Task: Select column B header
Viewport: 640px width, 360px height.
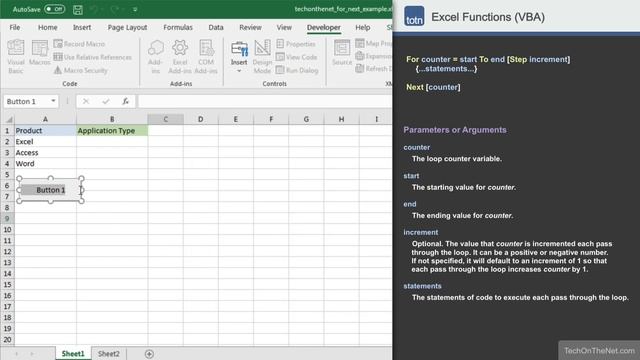Action: 112,119
